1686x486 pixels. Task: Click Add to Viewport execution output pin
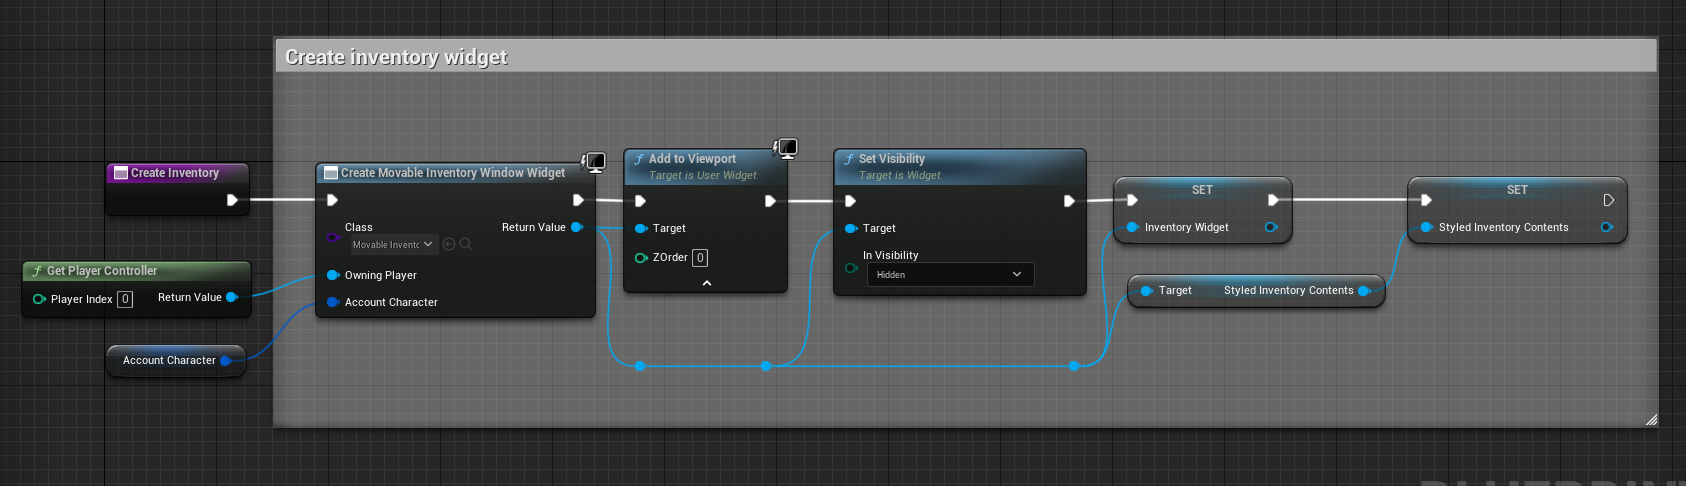click(x=770, y=201)
